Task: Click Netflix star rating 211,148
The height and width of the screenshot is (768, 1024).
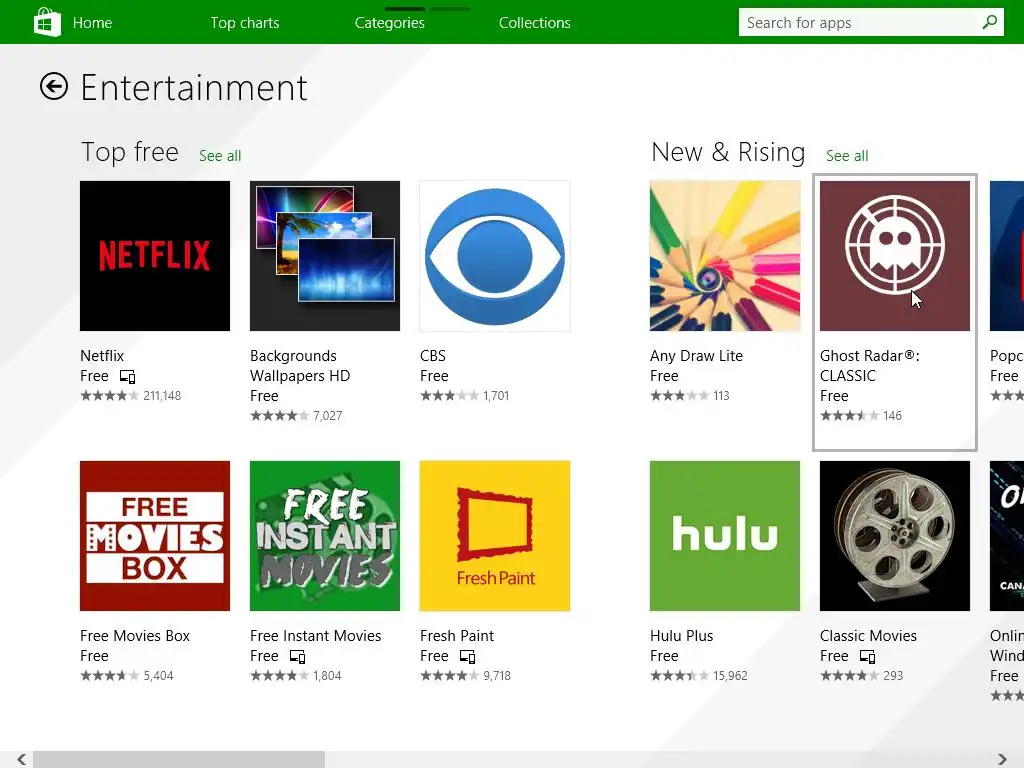Action: pyautogui.click(x=131, y=396)
